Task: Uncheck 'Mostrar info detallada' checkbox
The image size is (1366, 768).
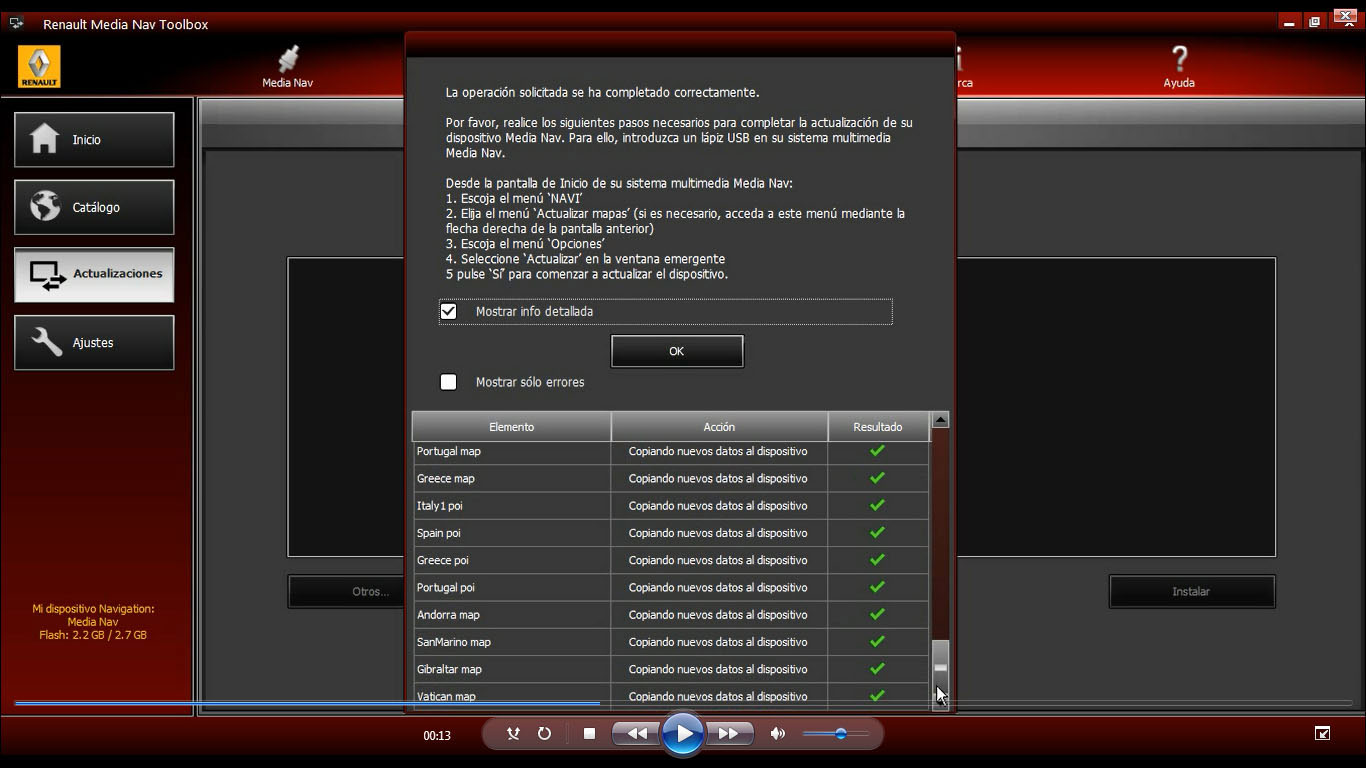Action: point(449,312)
